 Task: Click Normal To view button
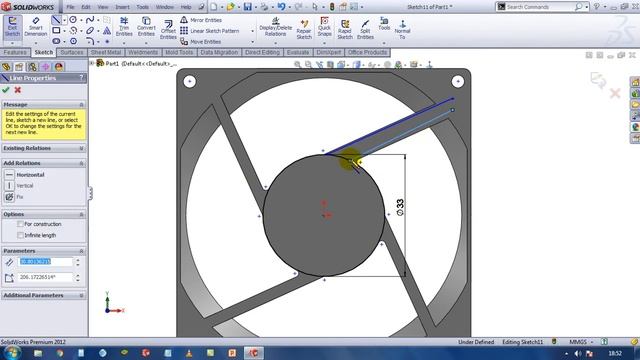pos(402,29)
